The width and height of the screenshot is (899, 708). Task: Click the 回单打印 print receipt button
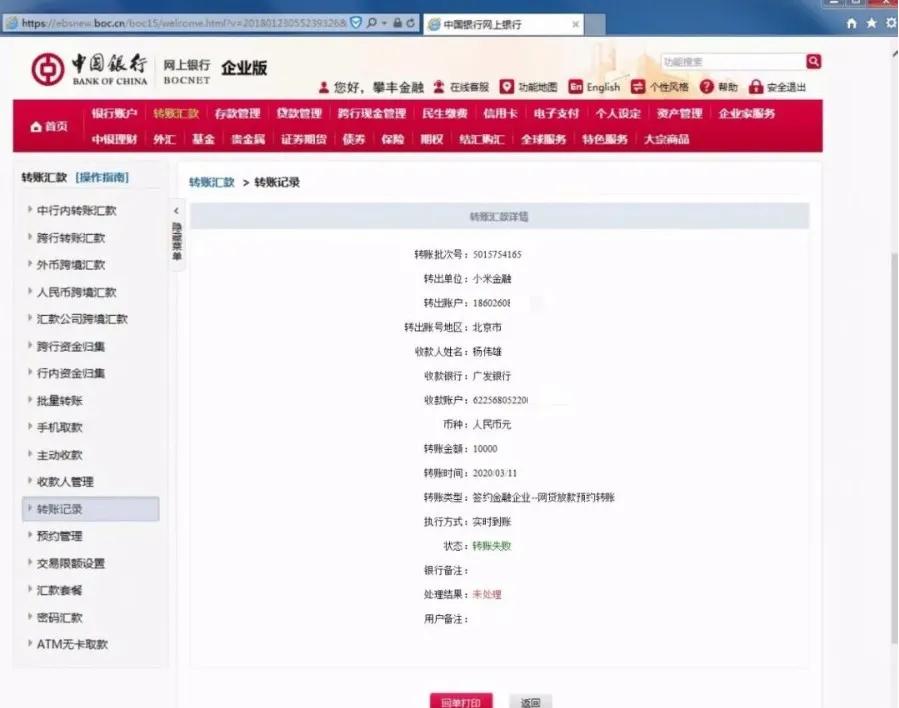(x=461, y=700)
